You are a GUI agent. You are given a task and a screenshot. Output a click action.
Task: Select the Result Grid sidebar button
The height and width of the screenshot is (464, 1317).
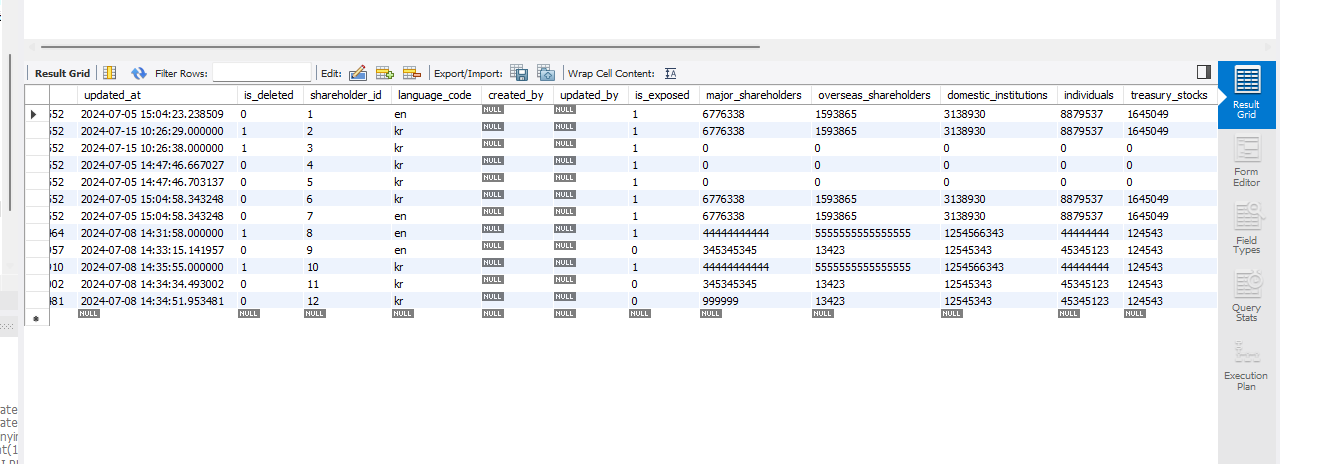click(1247, 93)
